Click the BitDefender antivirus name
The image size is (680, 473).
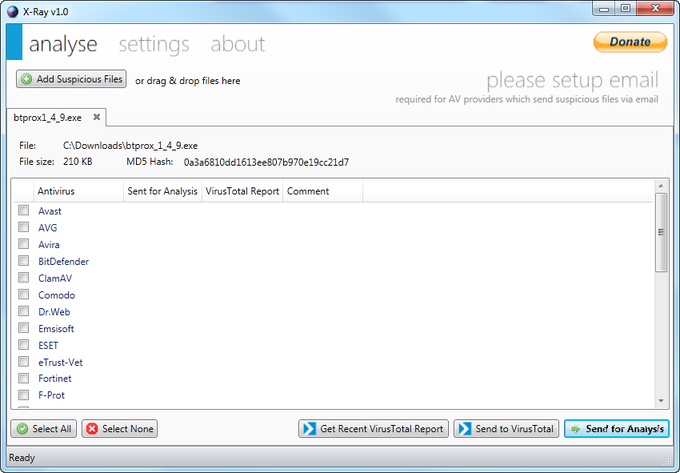63,261
